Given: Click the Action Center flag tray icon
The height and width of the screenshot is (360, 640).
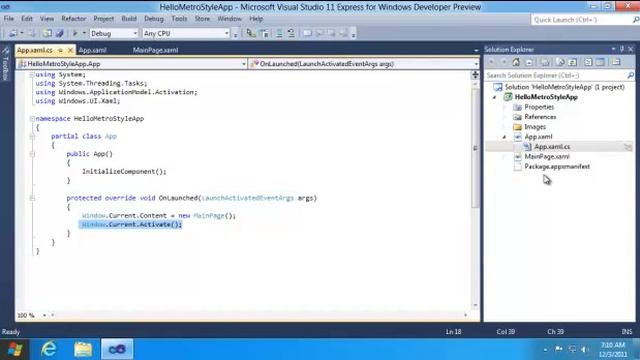Looking at the screenshot, I should point(559,349).
